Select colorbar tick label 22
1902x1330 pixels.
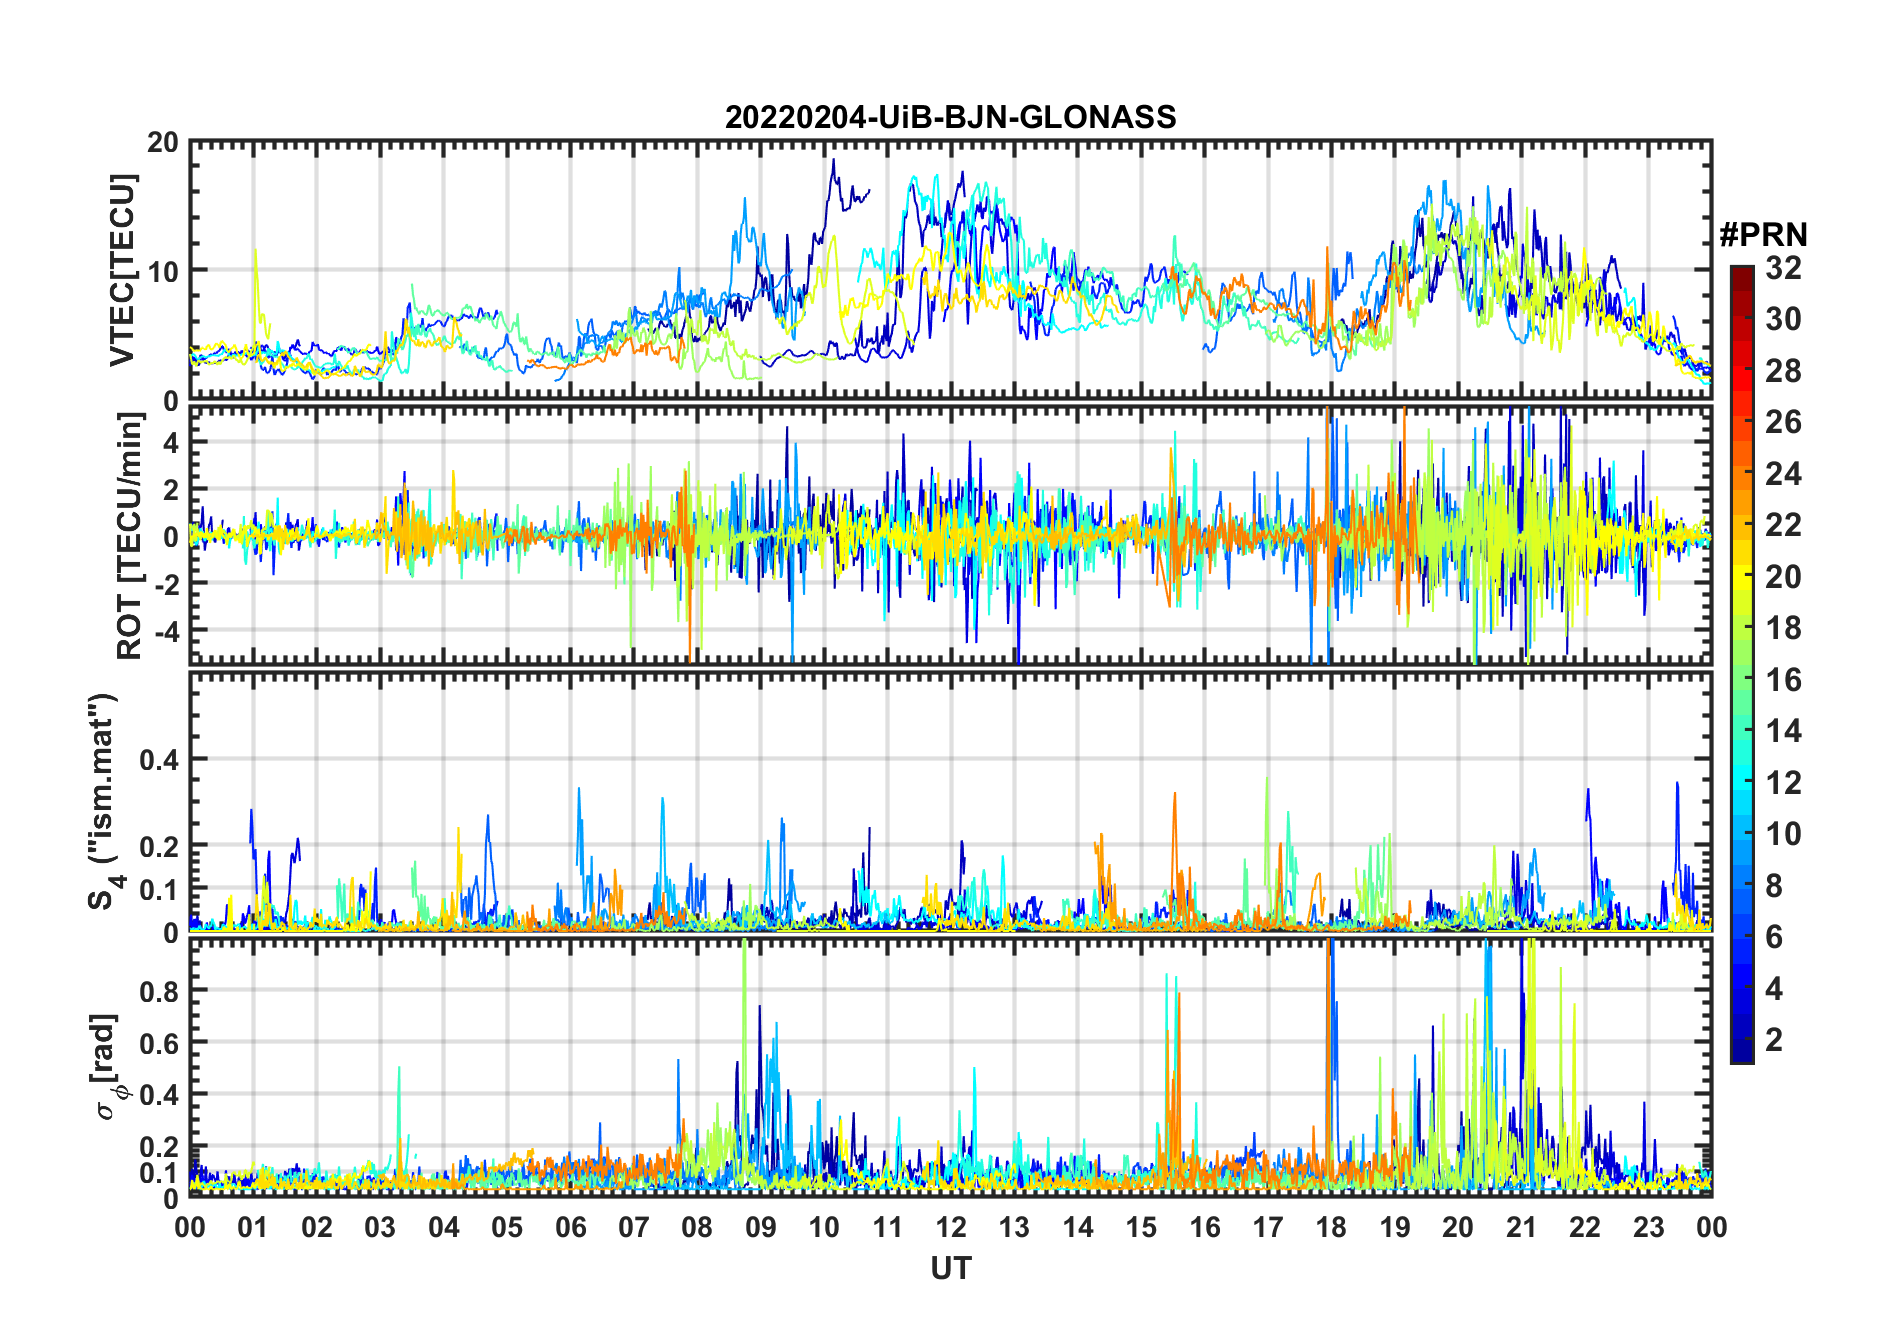[1783, 524]
